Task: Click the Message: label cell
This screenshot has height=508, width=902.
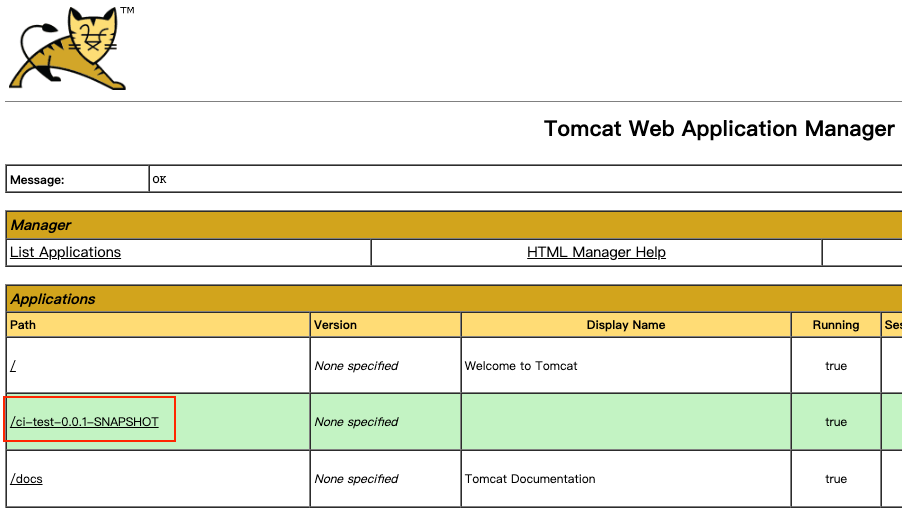Action: [77, 179]
